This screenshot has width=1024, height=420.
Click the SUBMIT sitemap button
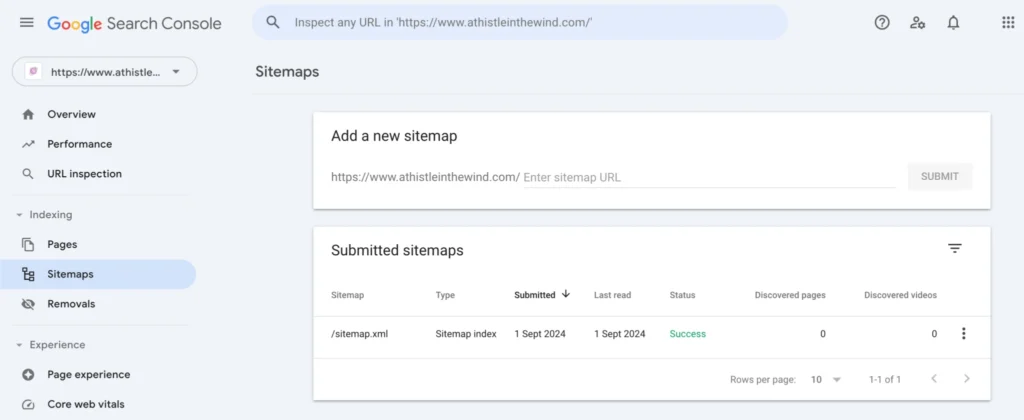pos(940,177)
